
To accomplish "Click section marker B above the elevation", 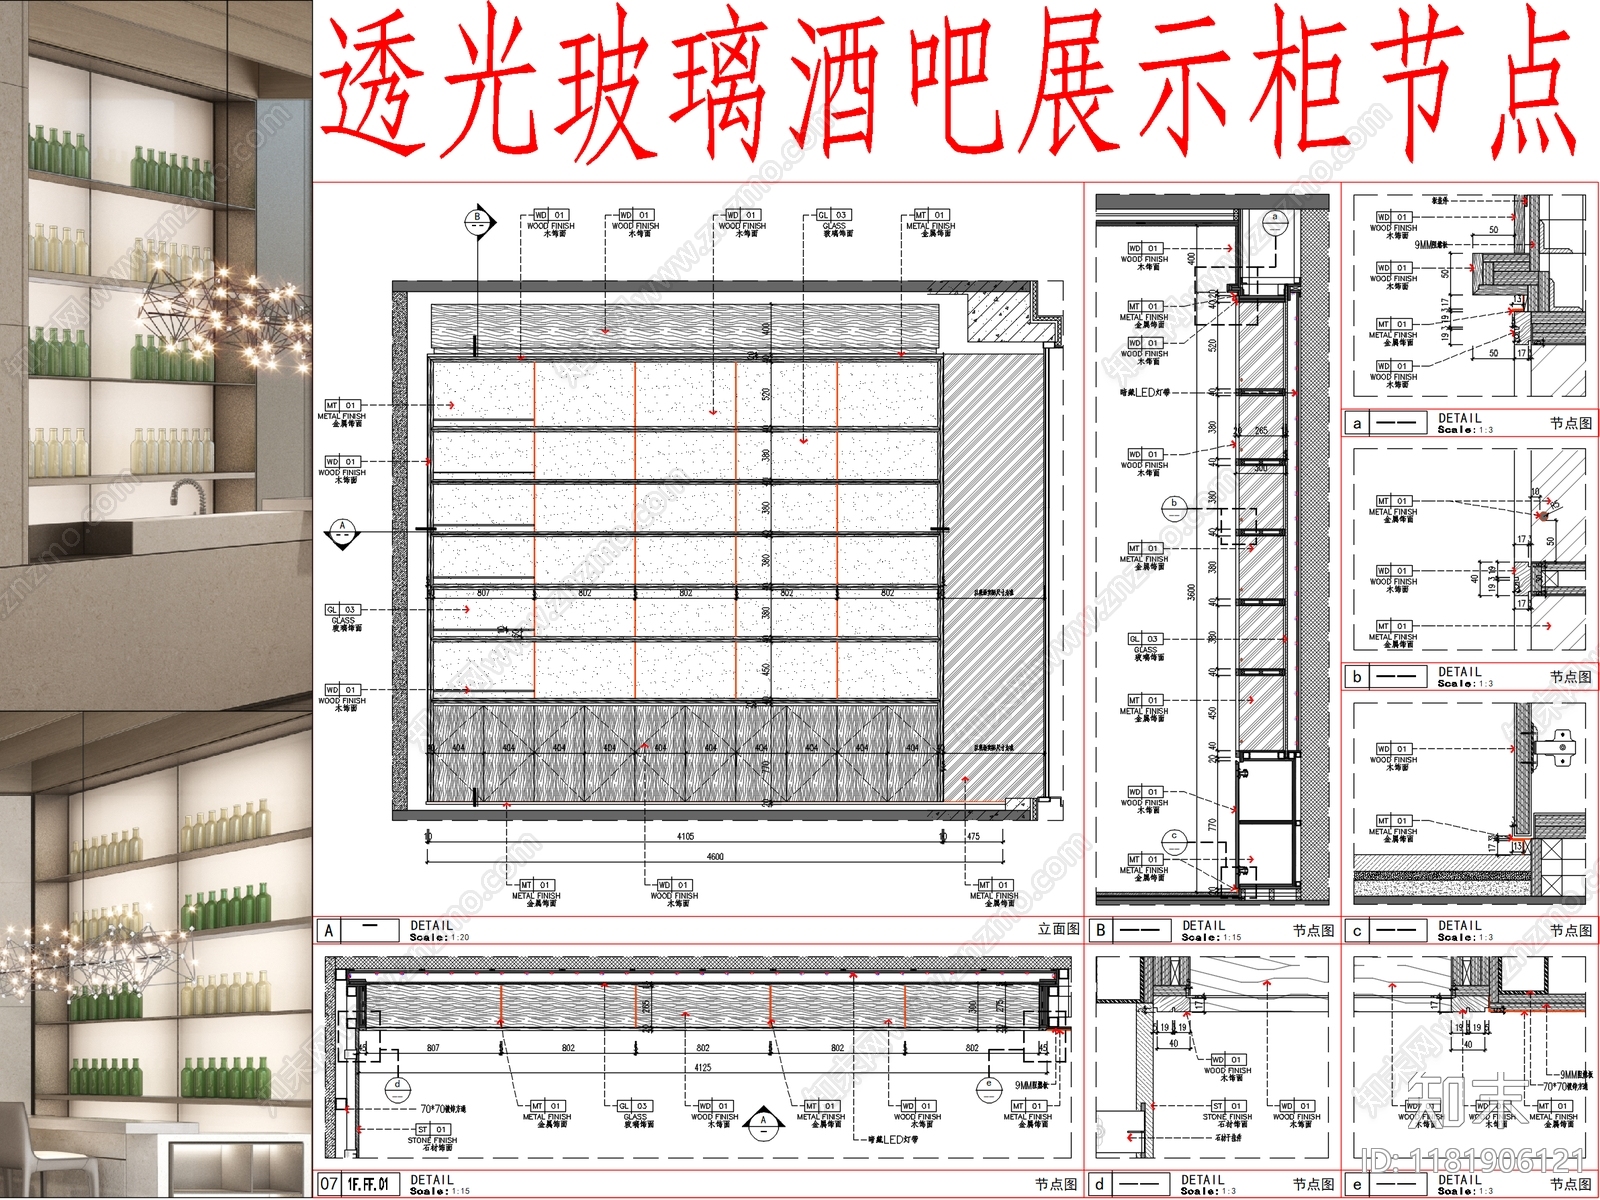I will click(x=478, y=220).
